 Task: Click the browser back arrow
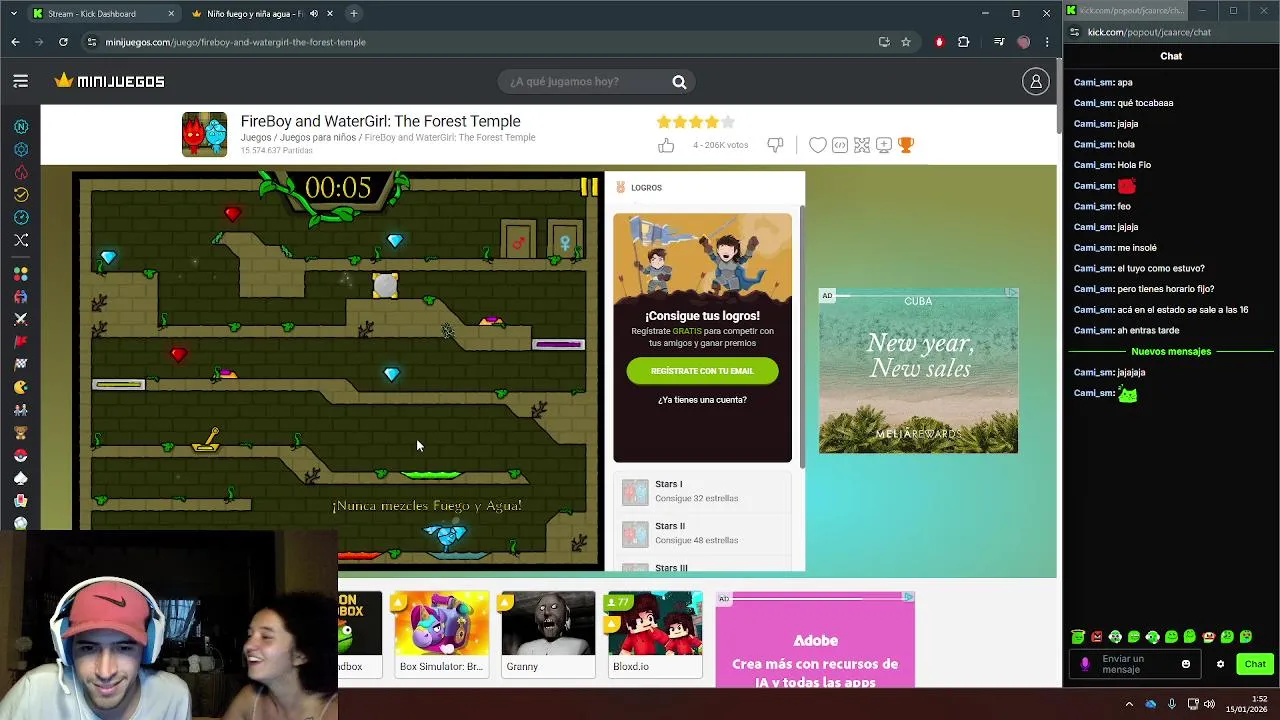coord(15,42)
